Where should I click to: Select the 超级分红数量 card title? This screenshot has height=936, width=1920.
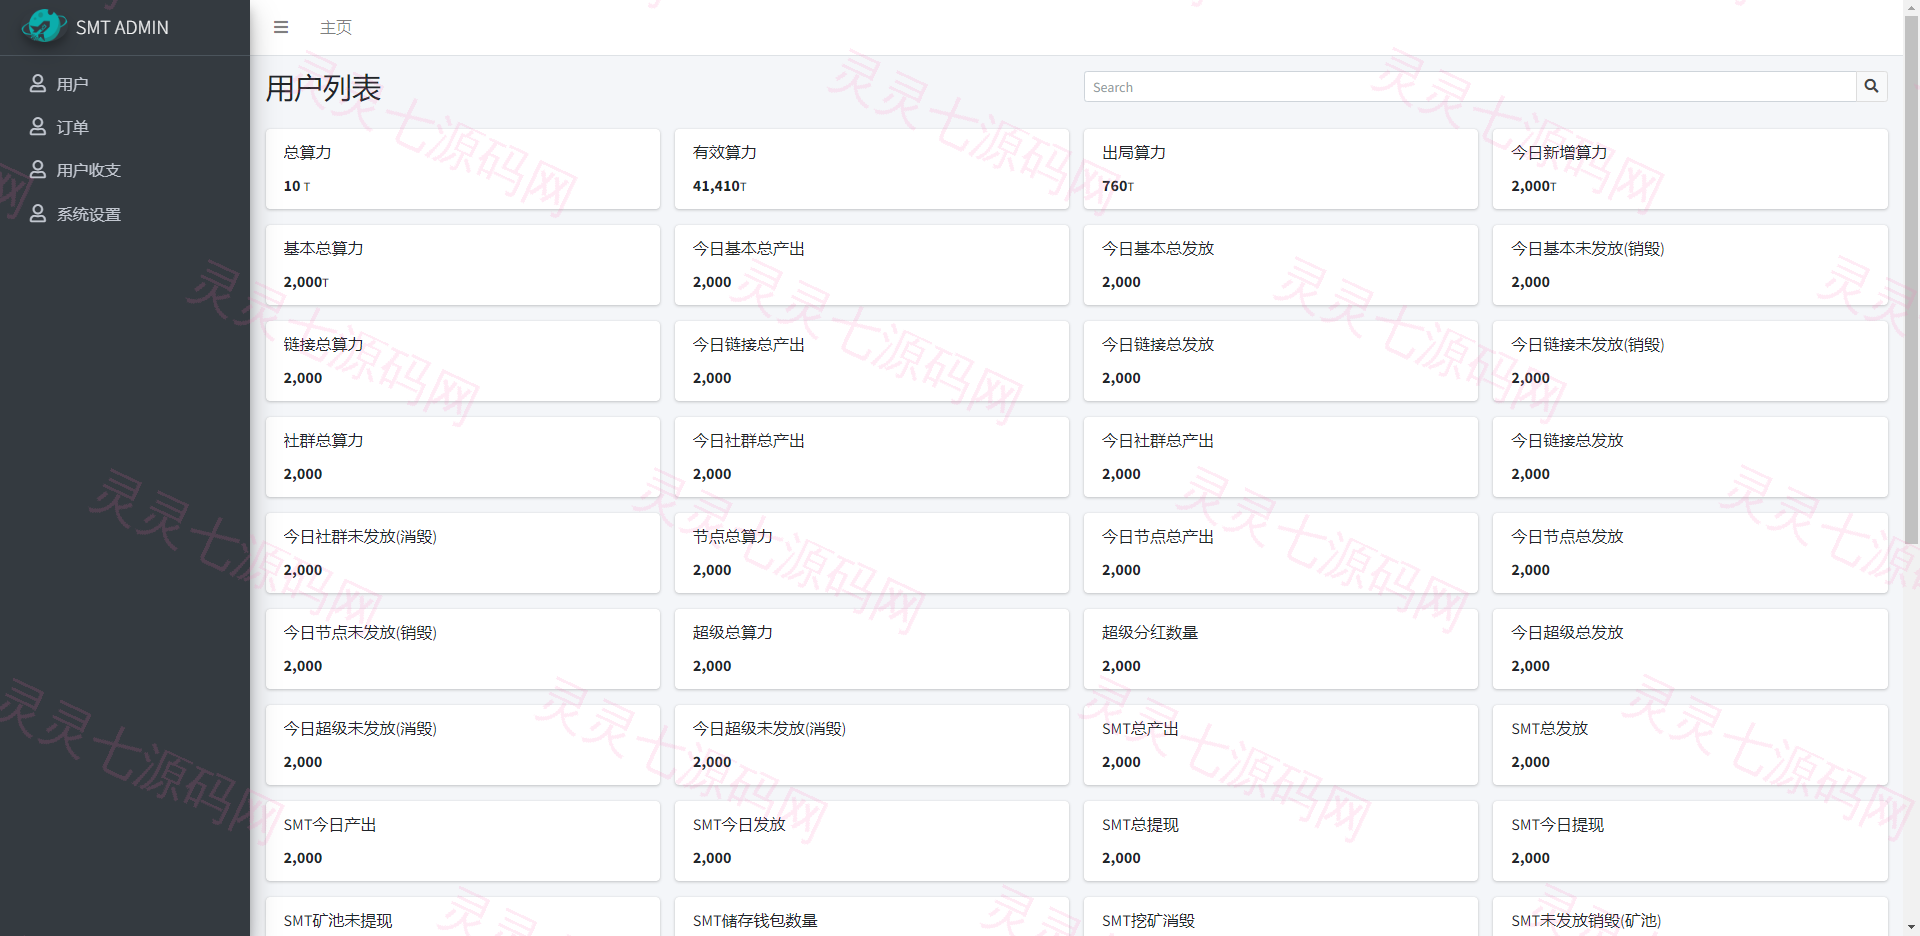(1150, 632)
